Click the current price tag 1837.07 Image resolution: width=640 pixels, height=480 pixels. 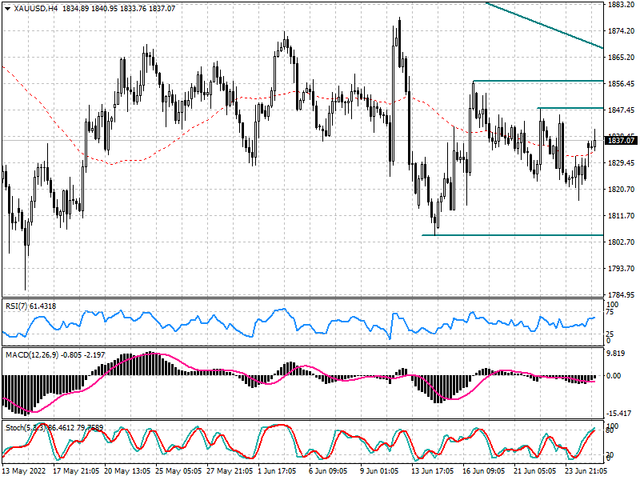point(621,141)
